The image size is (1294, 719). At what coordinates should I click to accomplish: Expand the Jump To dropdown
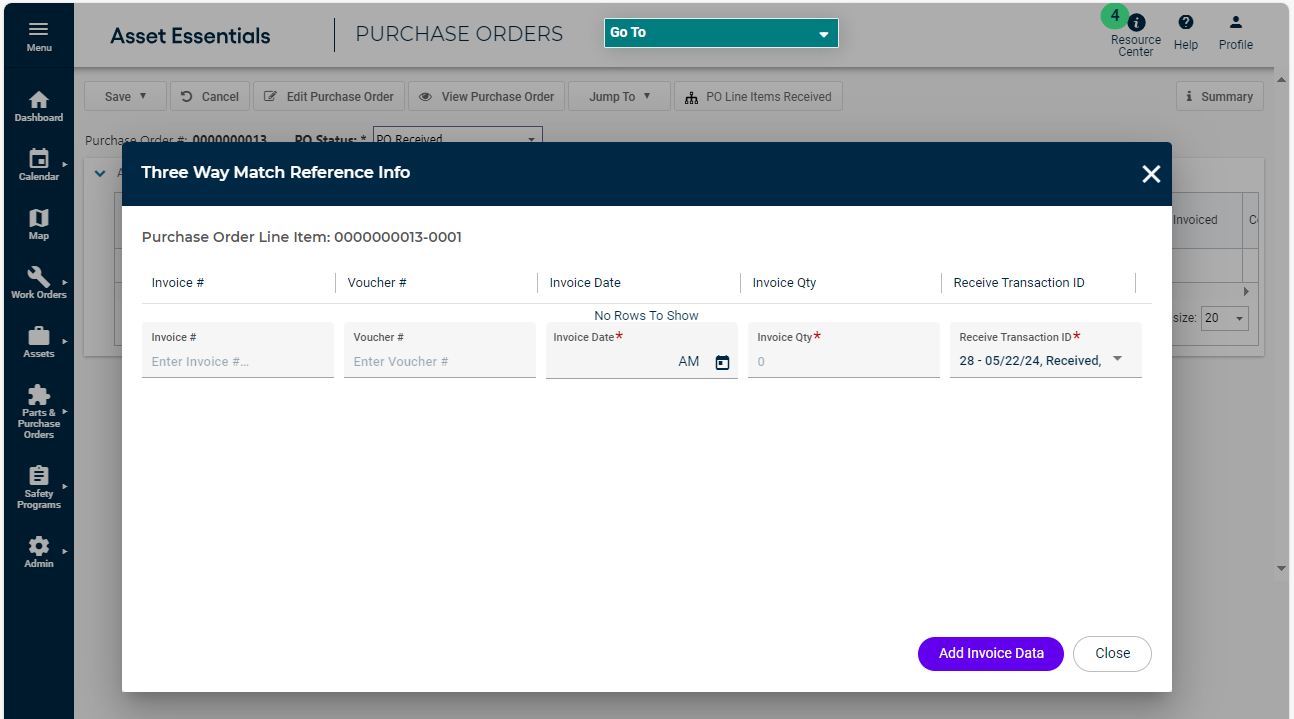click(647, 96)
